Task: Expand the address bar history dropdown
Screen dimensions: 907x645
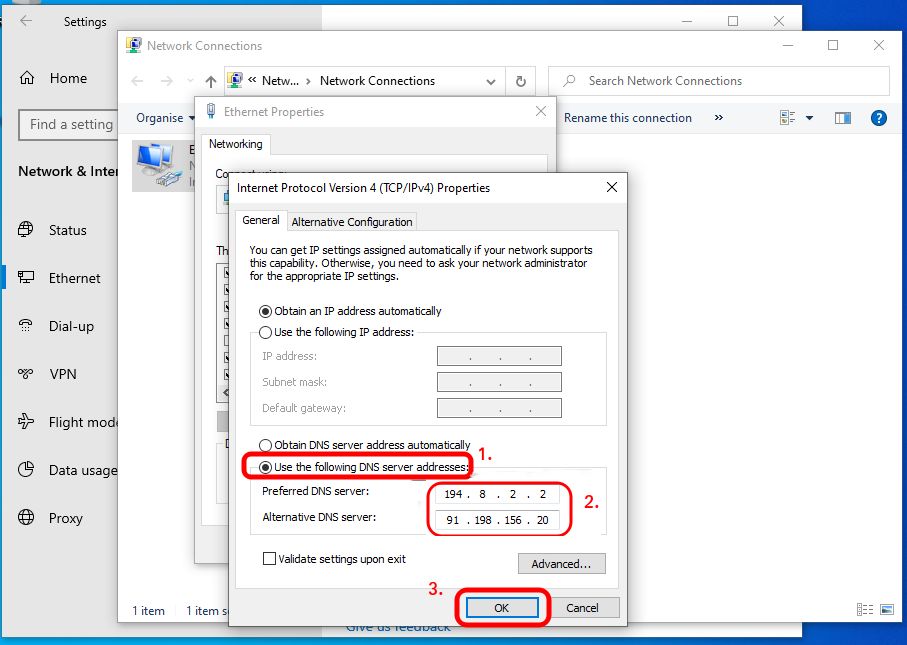Action: [x=491, y=81]
